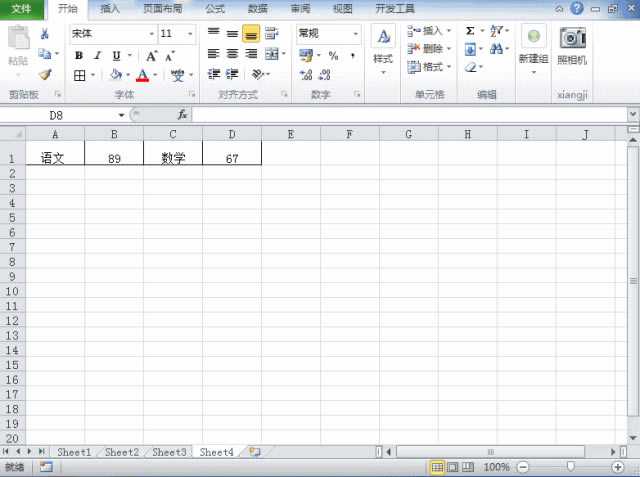Click 照相机 camera button
Image resolution: width=640 pixels, height=477 pixels.
[x=572, y=46]
